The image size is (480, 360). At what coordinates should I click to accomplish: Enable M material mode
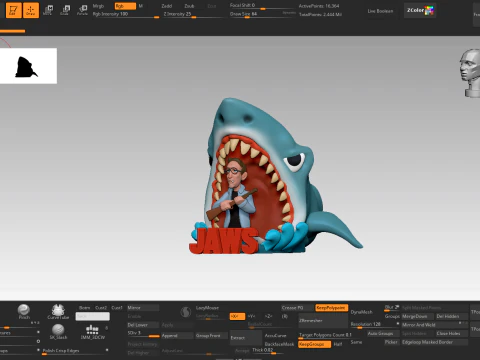(141, 6)
